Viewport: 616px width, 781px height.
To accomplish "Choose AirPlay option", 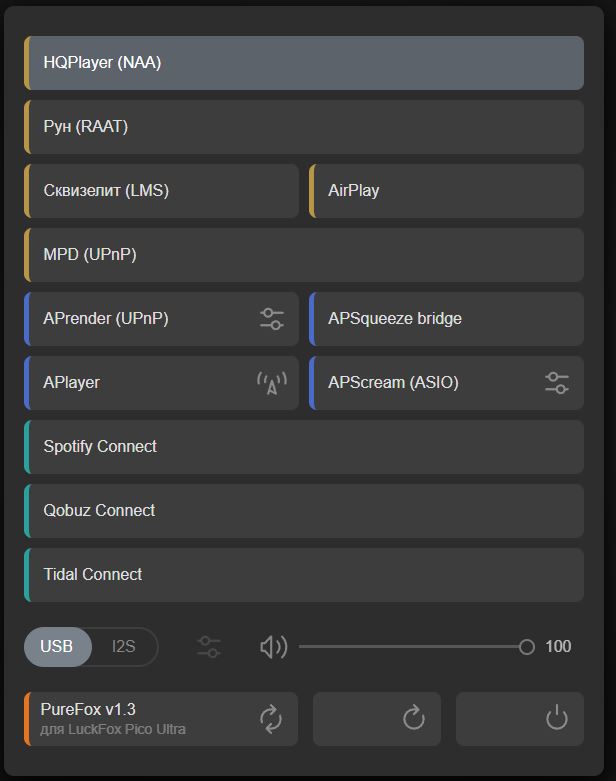I will click(x=446, y=191).
